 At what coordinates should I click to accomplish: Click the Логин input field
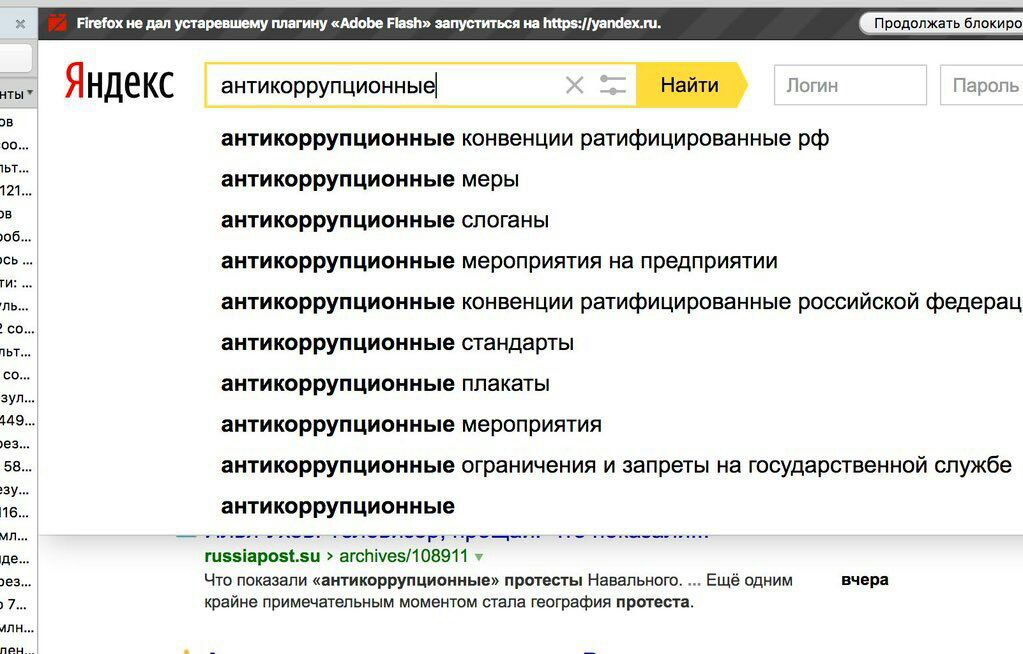[850, 85]
